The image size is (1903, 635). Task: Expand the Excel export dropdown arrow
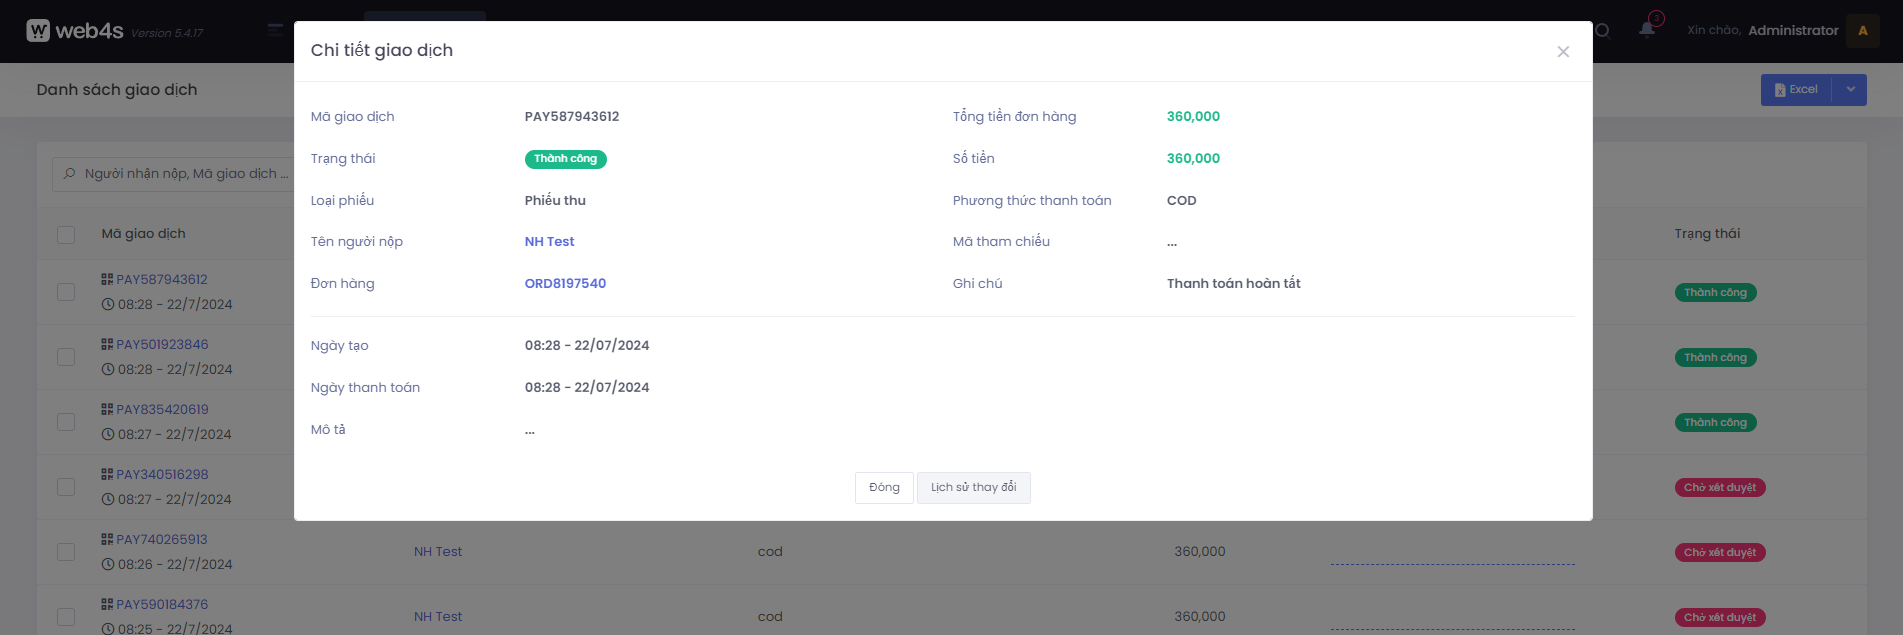click(1850, 90)
